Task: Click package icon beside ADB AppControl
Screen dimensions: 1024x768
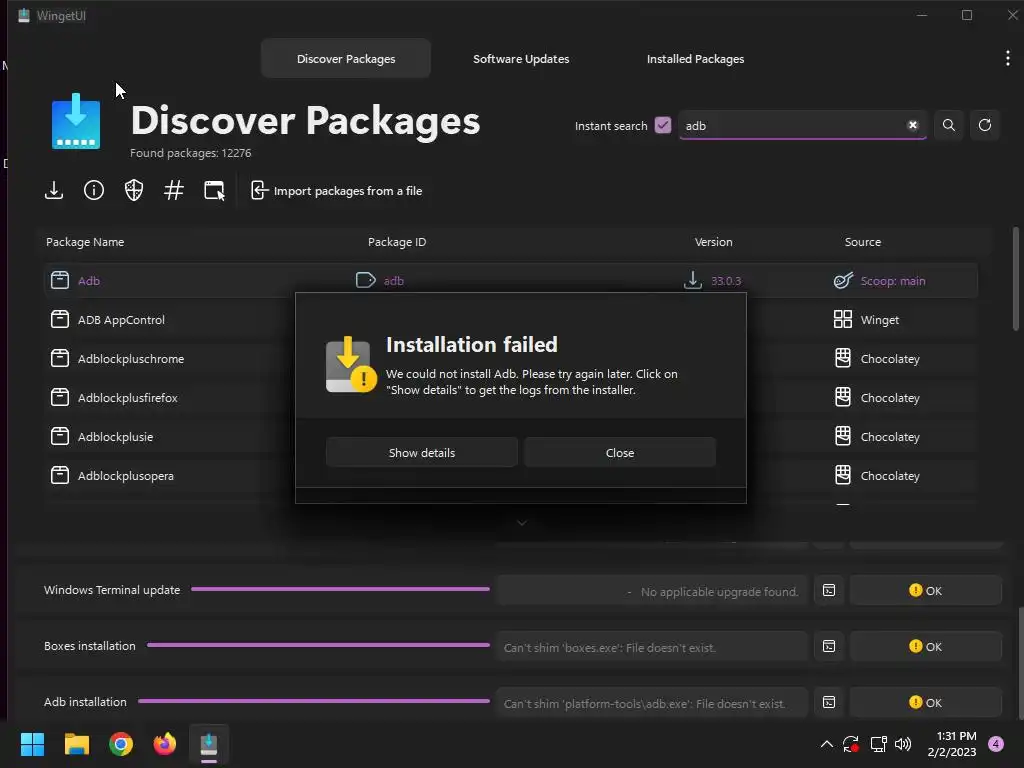Action: click(x=59, y=319)
